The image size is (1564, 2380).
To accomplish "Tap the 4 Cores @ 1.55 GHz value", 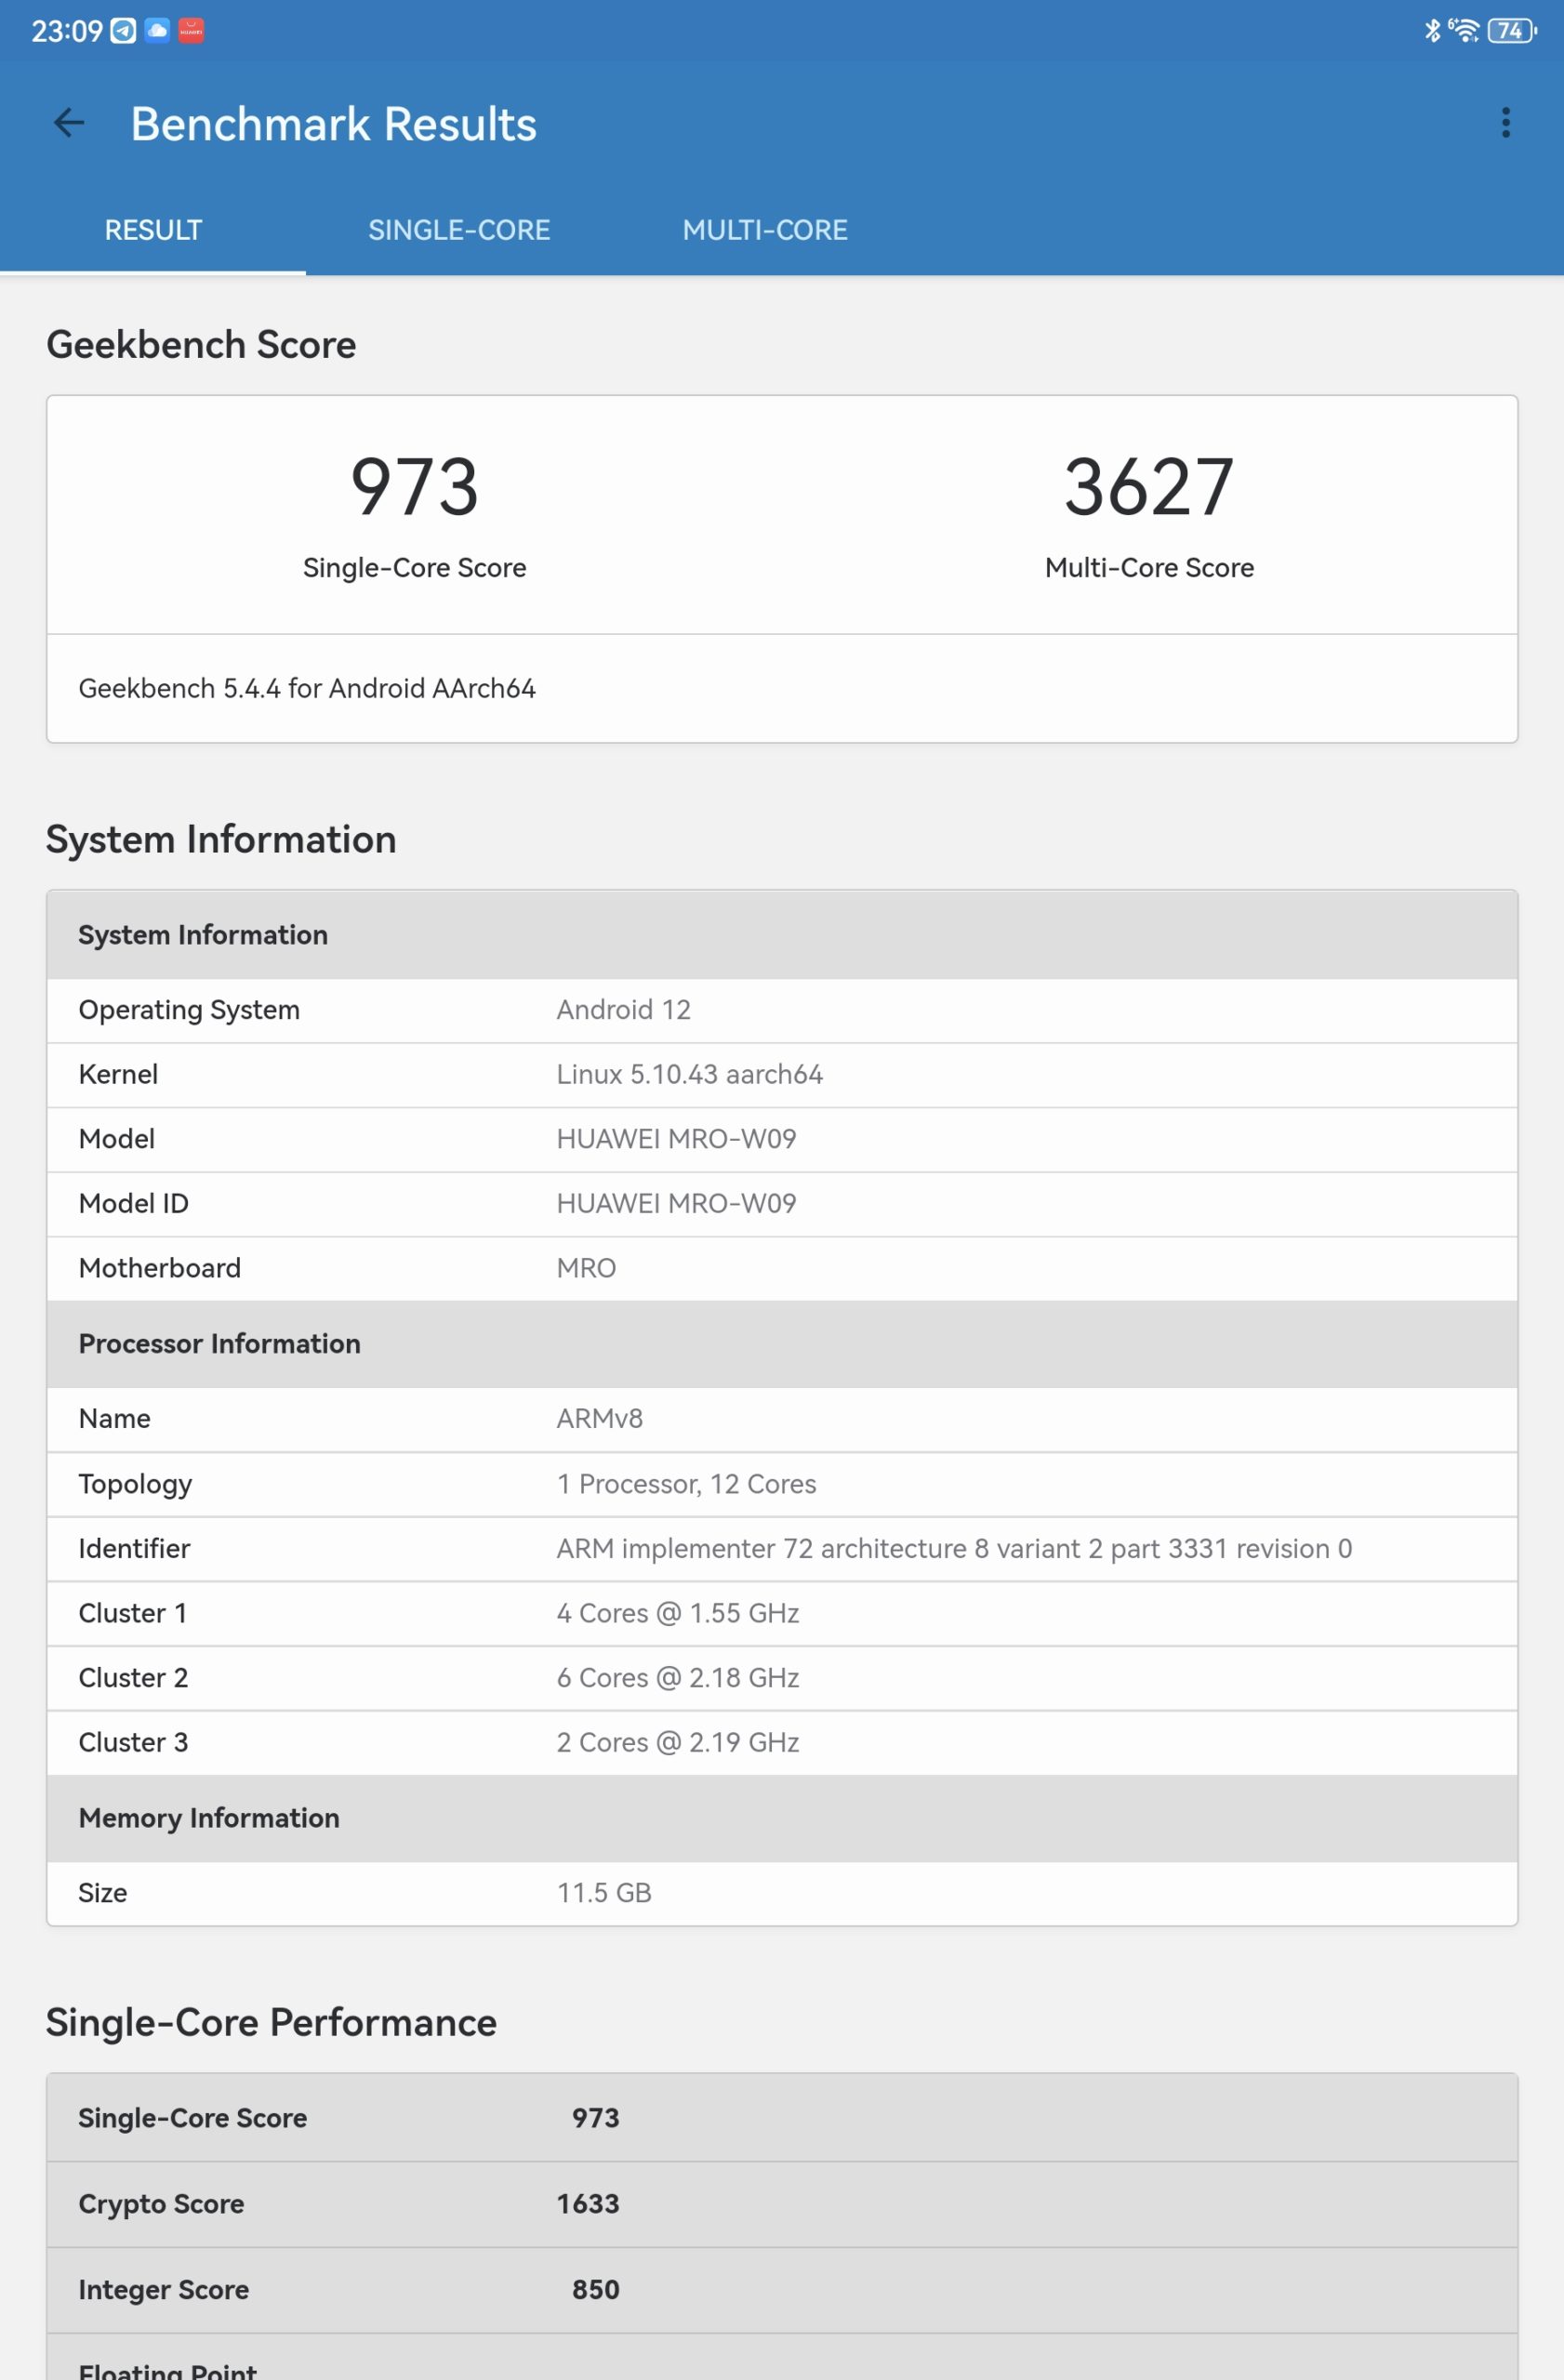I will pyautogui.click(x=678, y=1613).
